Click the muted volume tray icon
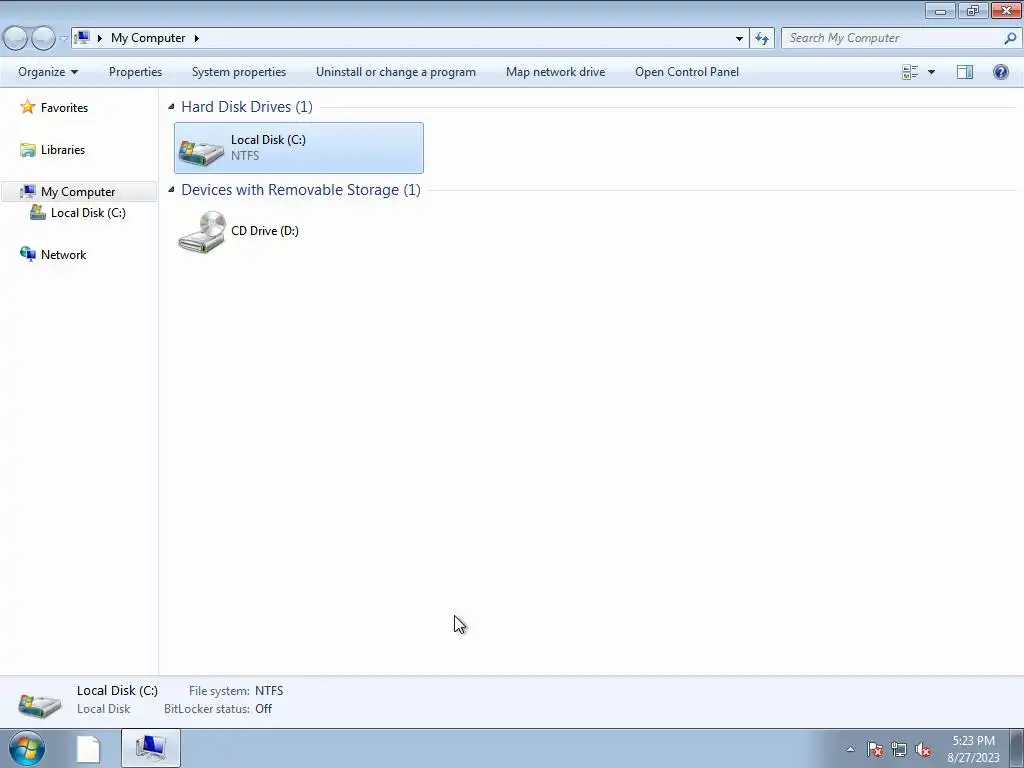 click(923, 749)
